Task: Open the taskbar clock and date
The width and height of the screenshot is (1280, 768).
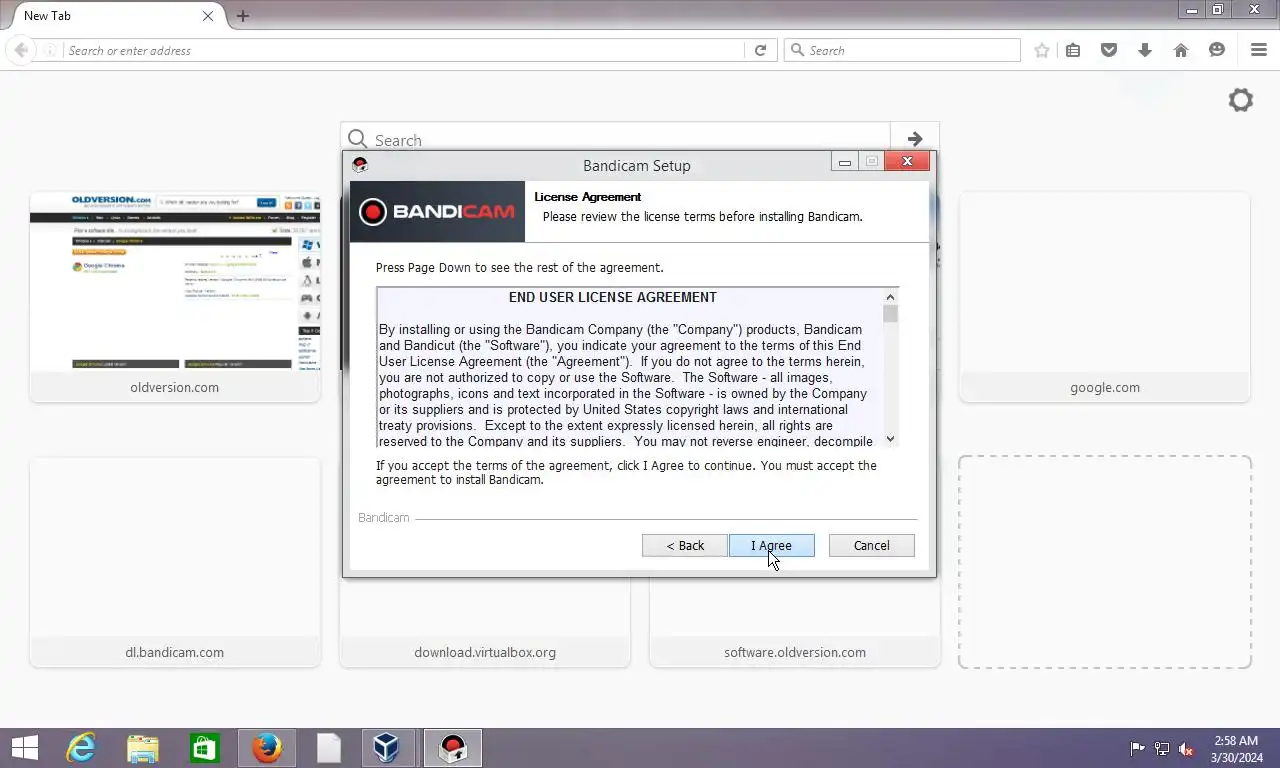Action: tap(1236, 749)
